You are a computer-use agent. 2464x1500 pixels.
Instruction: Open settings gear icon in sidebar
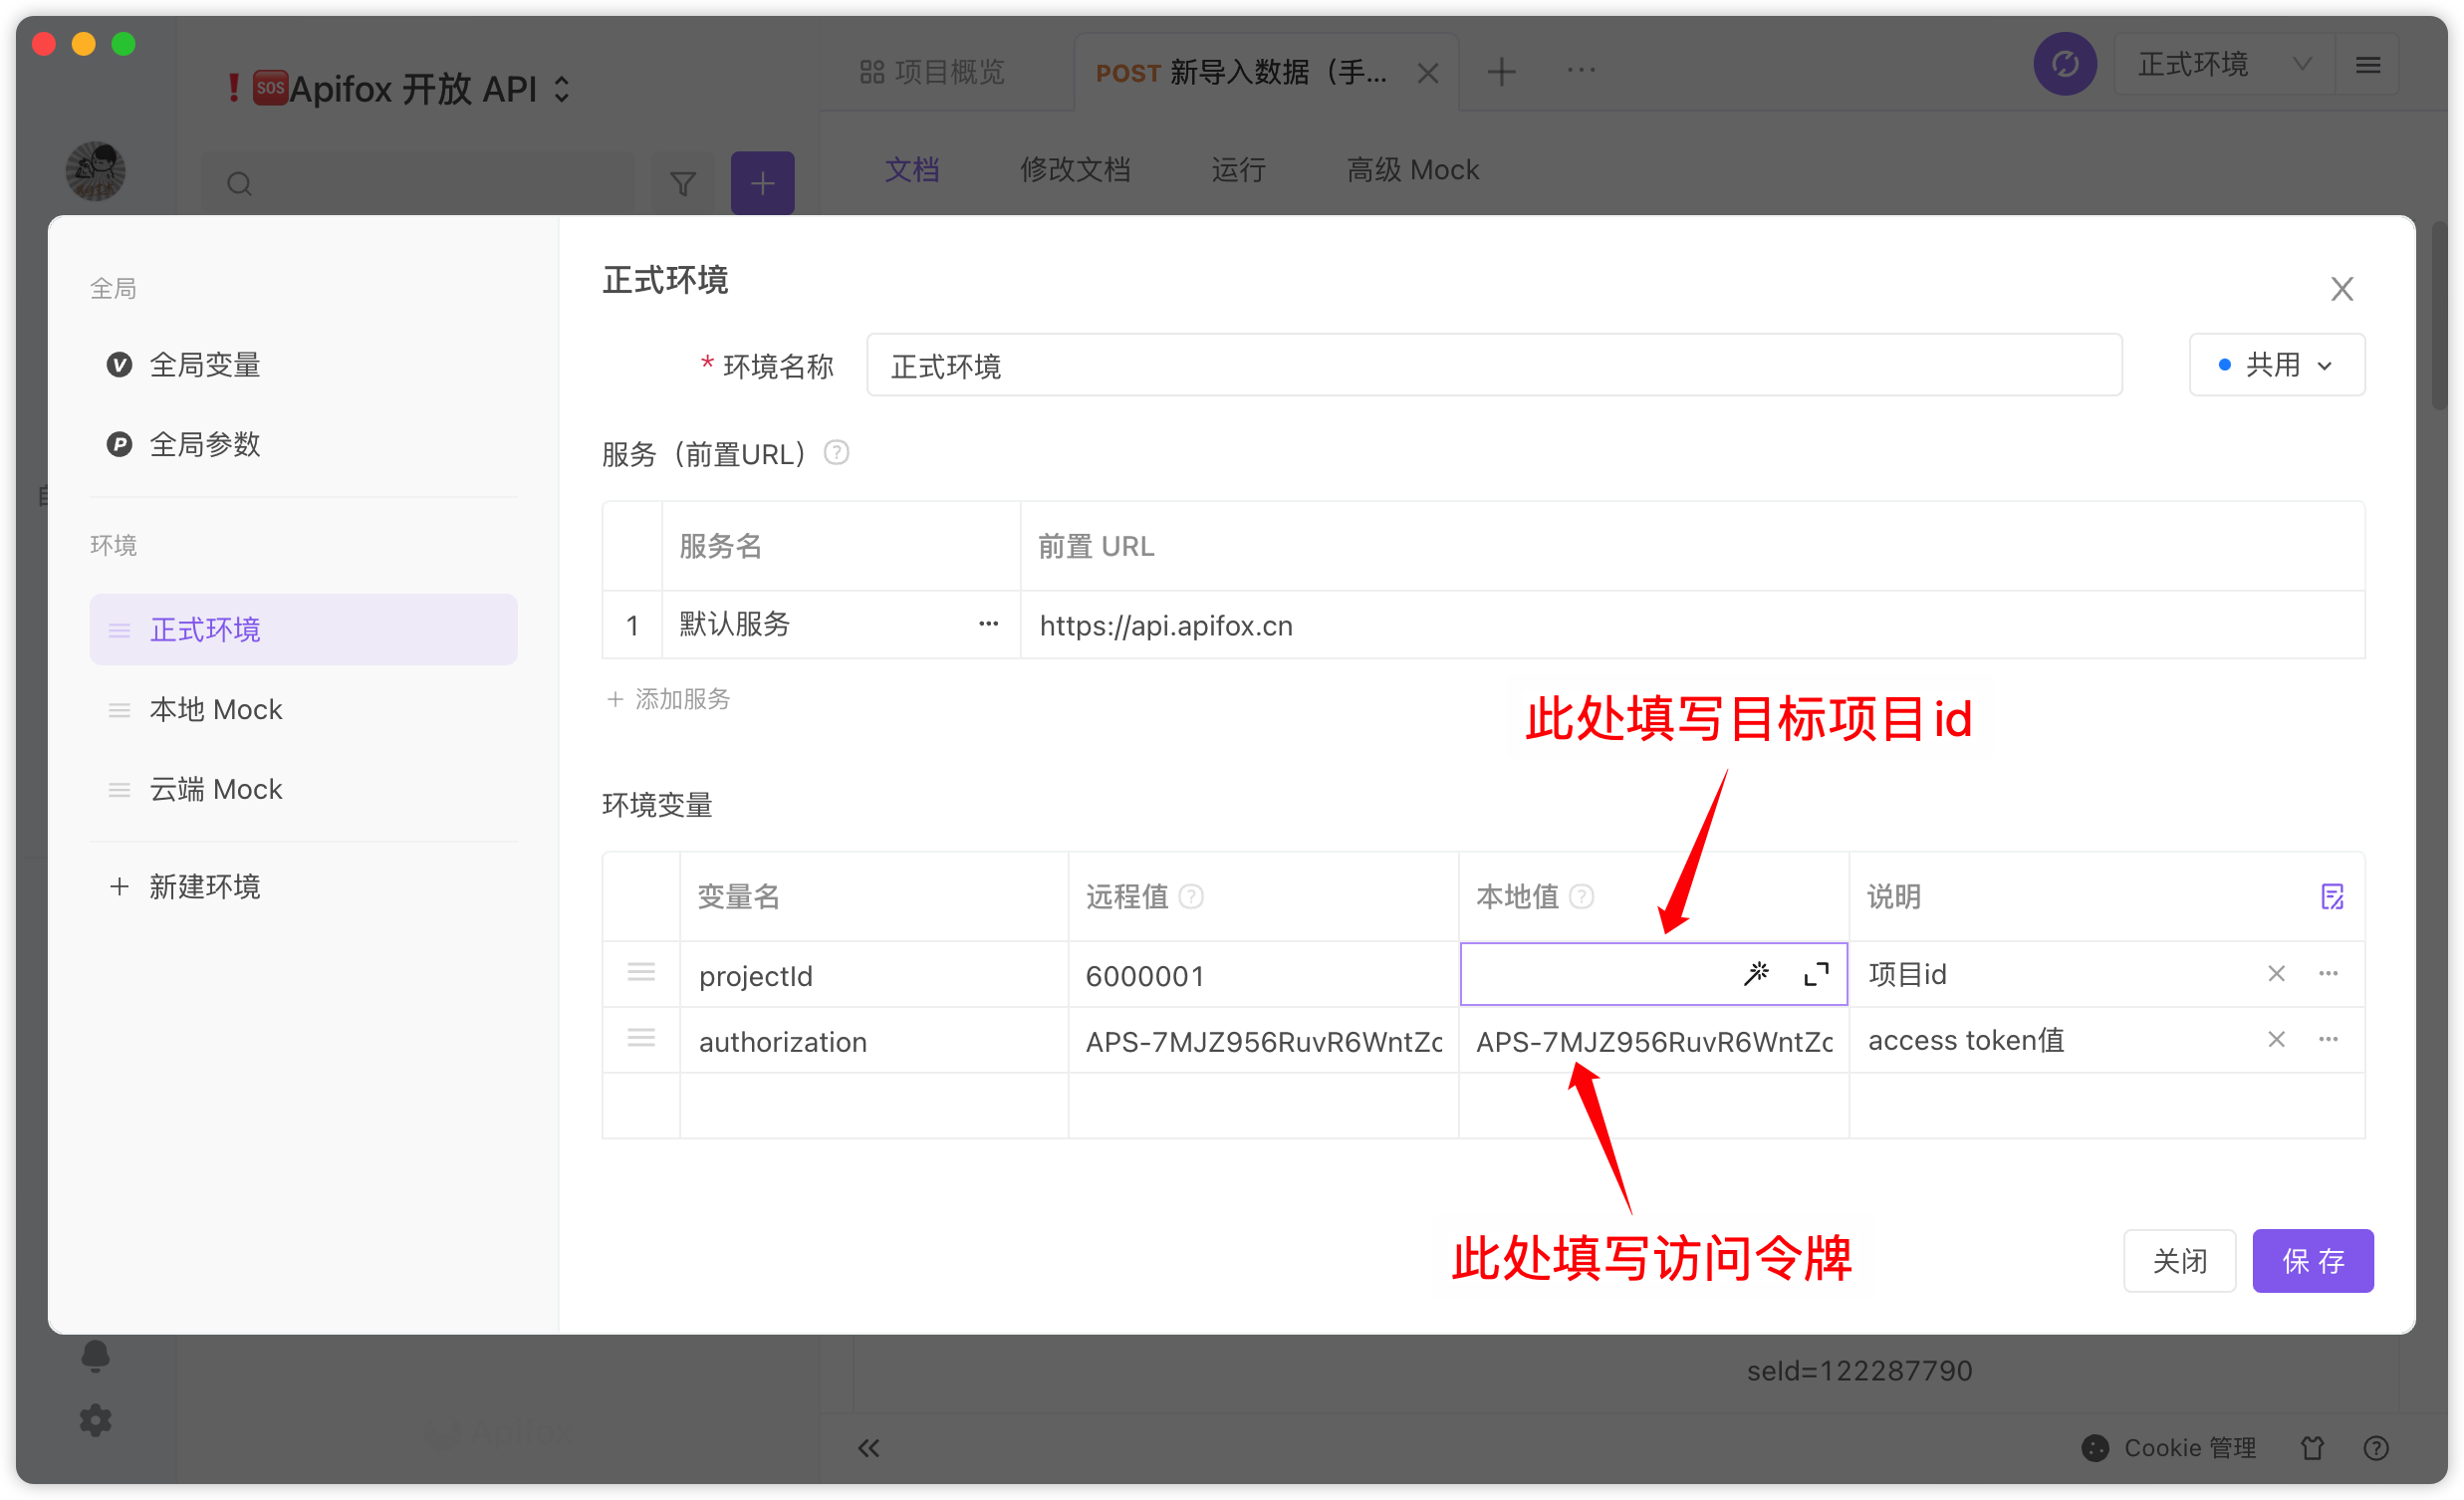coord(96,1420)
